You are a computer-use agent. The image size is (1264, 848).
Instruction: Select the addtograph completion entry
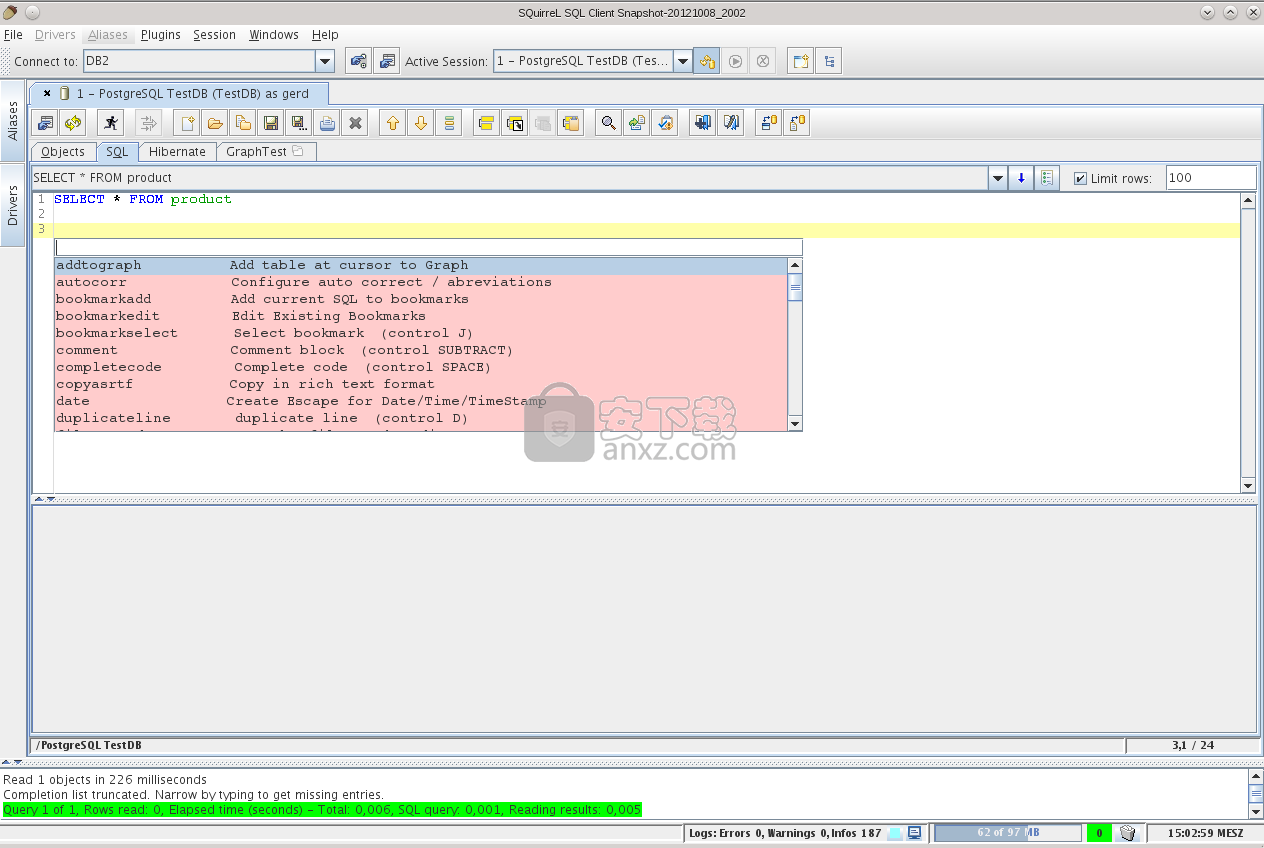click(421, 266)
